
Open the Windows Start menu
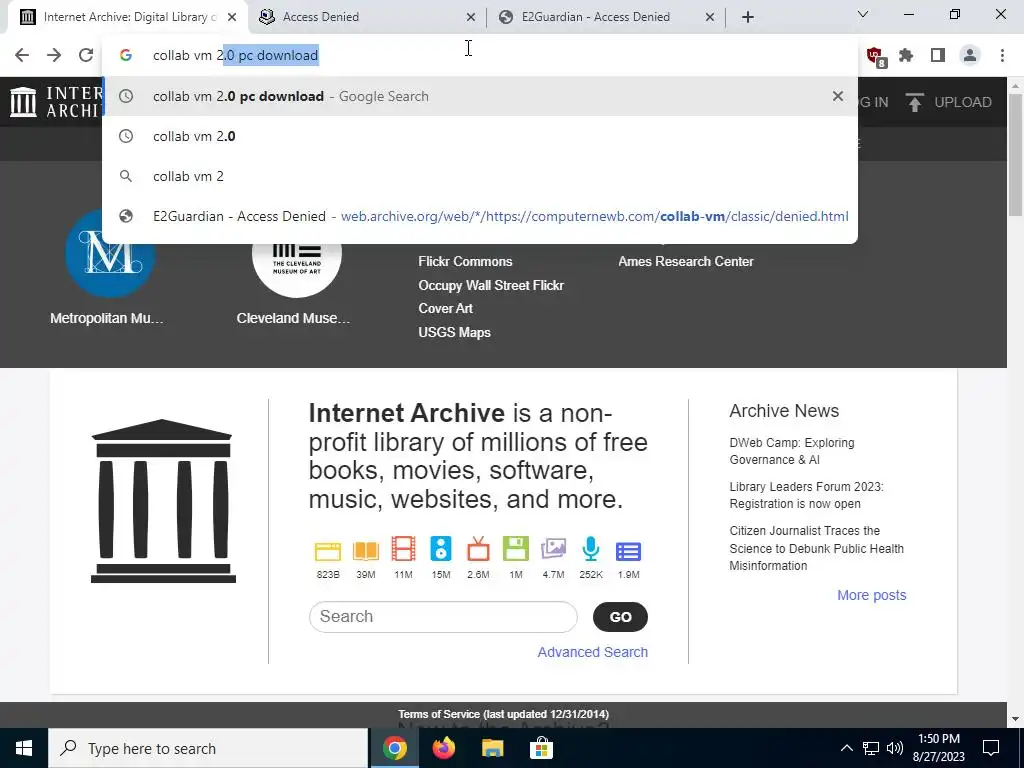coord(24,748)
